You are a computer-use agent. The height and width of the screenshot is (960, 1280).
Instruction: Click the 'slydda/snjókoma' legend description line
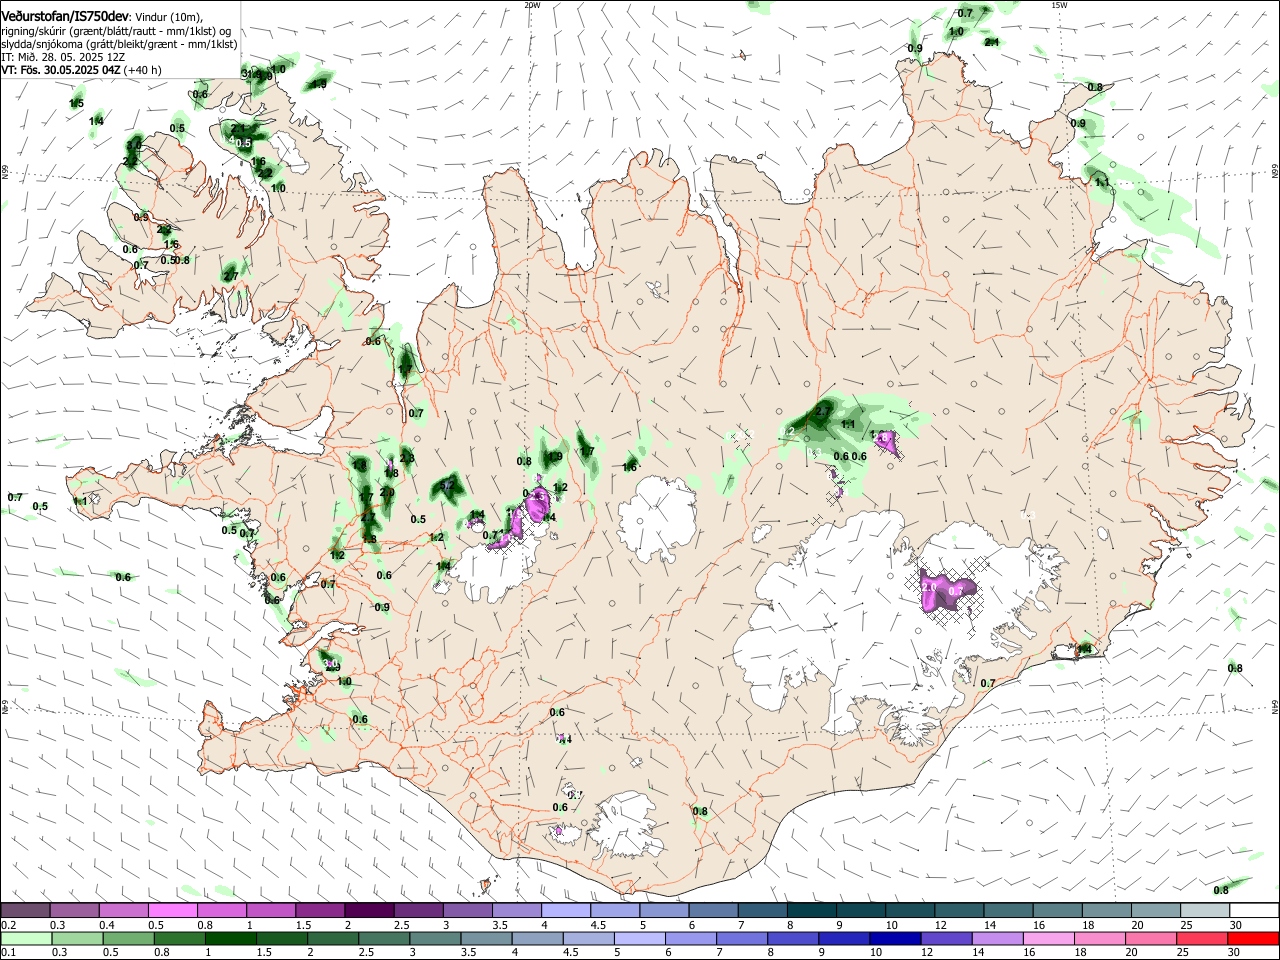[119, 44]
